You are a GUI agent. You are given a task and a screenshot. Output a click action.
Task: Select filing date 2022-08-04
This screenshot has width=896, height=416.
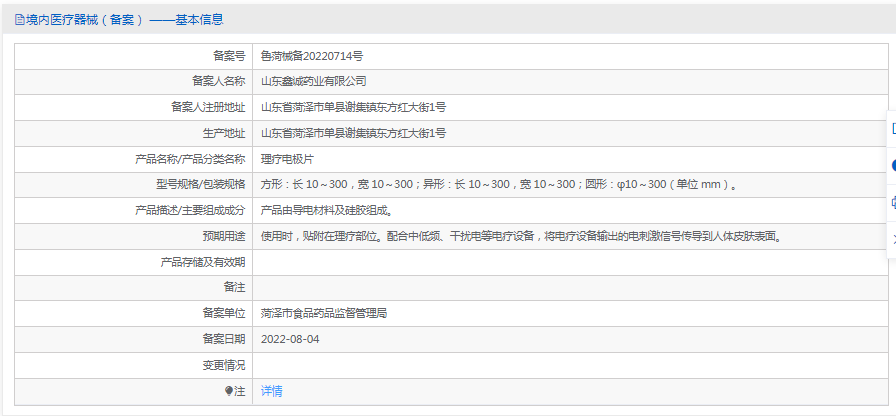point(290,339)
